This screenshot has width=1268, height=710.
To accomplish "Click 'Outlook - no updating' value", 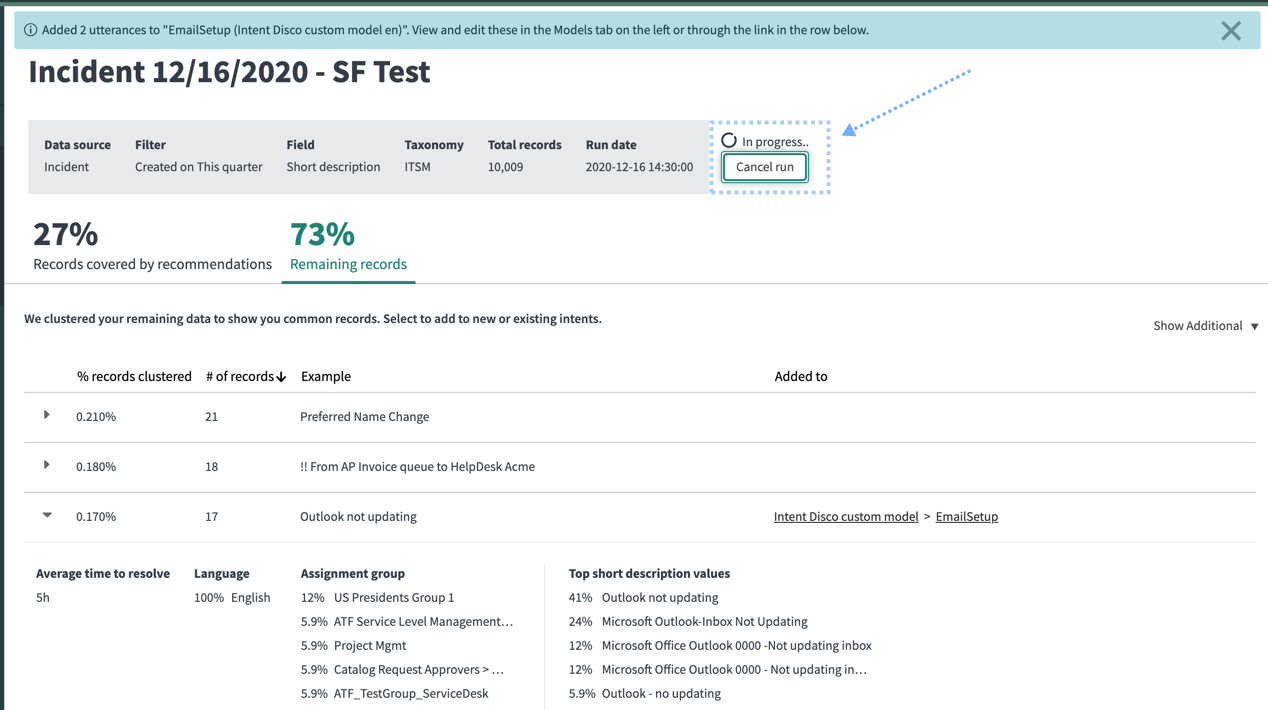I will tap(661, 694).
